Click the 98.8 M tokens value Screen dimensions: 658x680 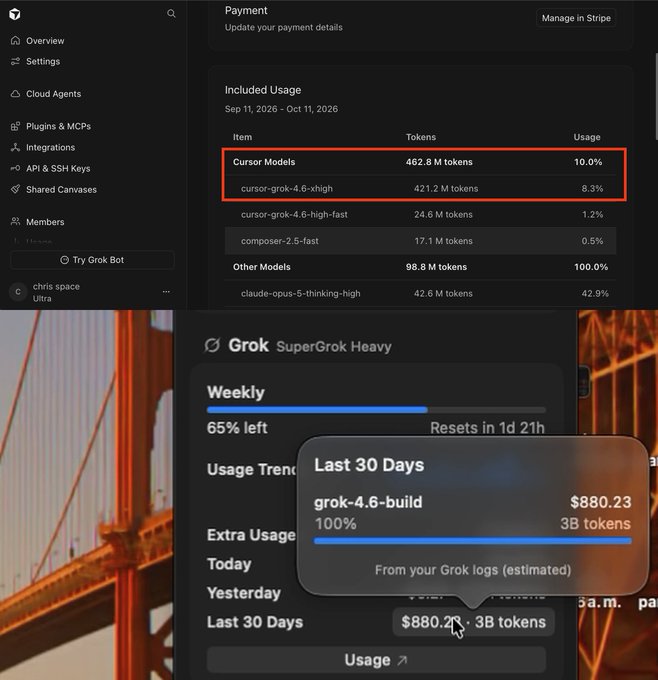pos(436,267)
